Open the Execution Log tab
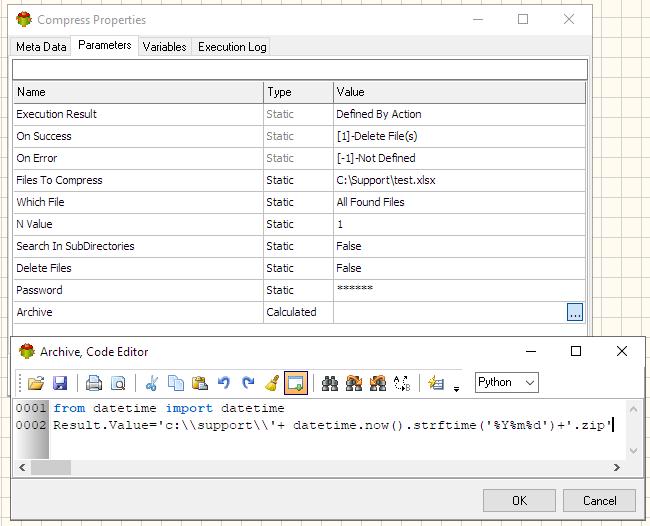Viewport: 650px width, 526px height. [232, 47]
